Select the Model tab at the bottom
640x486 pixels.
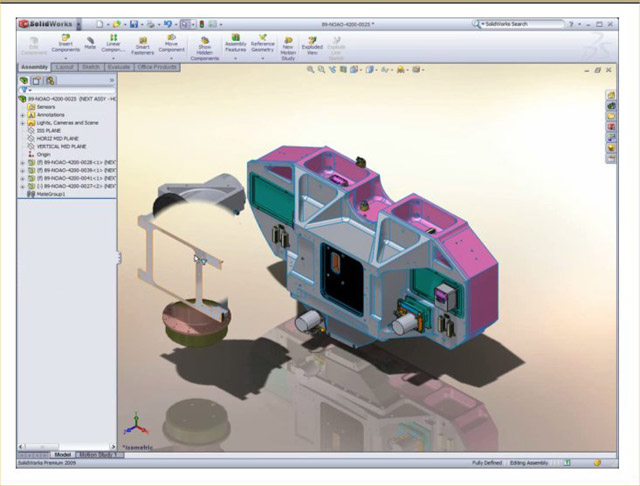click(x=62, y=454)
